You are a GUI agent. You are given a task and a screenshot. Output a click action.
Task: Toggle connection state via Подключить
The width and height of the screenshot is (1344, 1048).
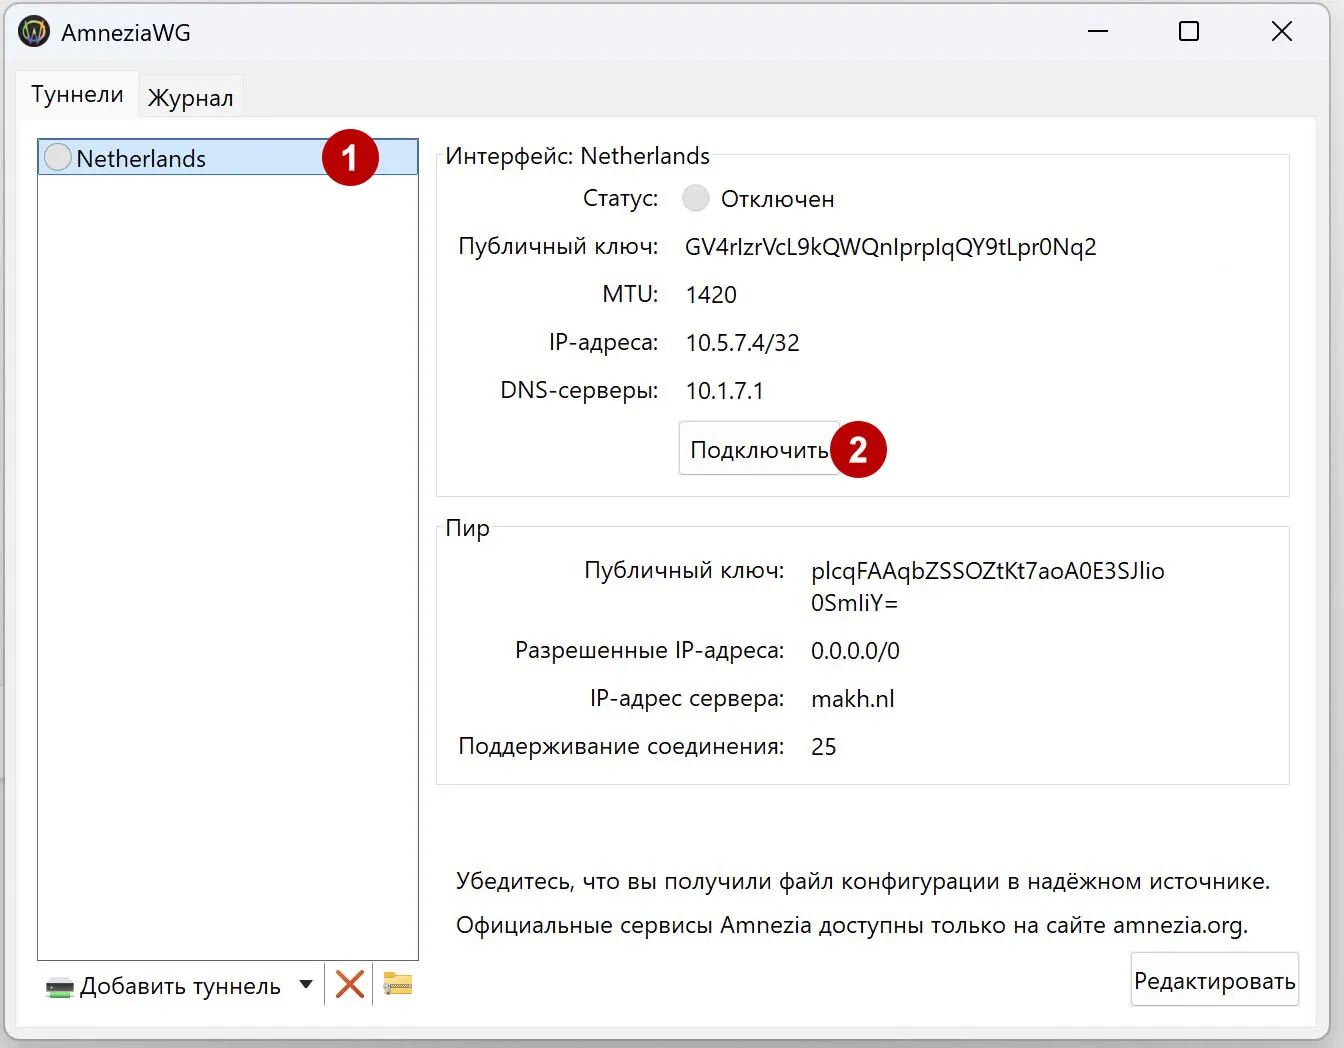click(755, 449)
